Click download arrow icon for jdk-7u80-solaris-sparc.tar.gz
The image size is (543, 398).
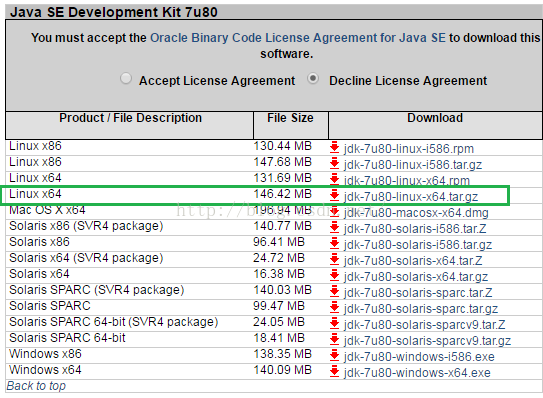(334, 308)
